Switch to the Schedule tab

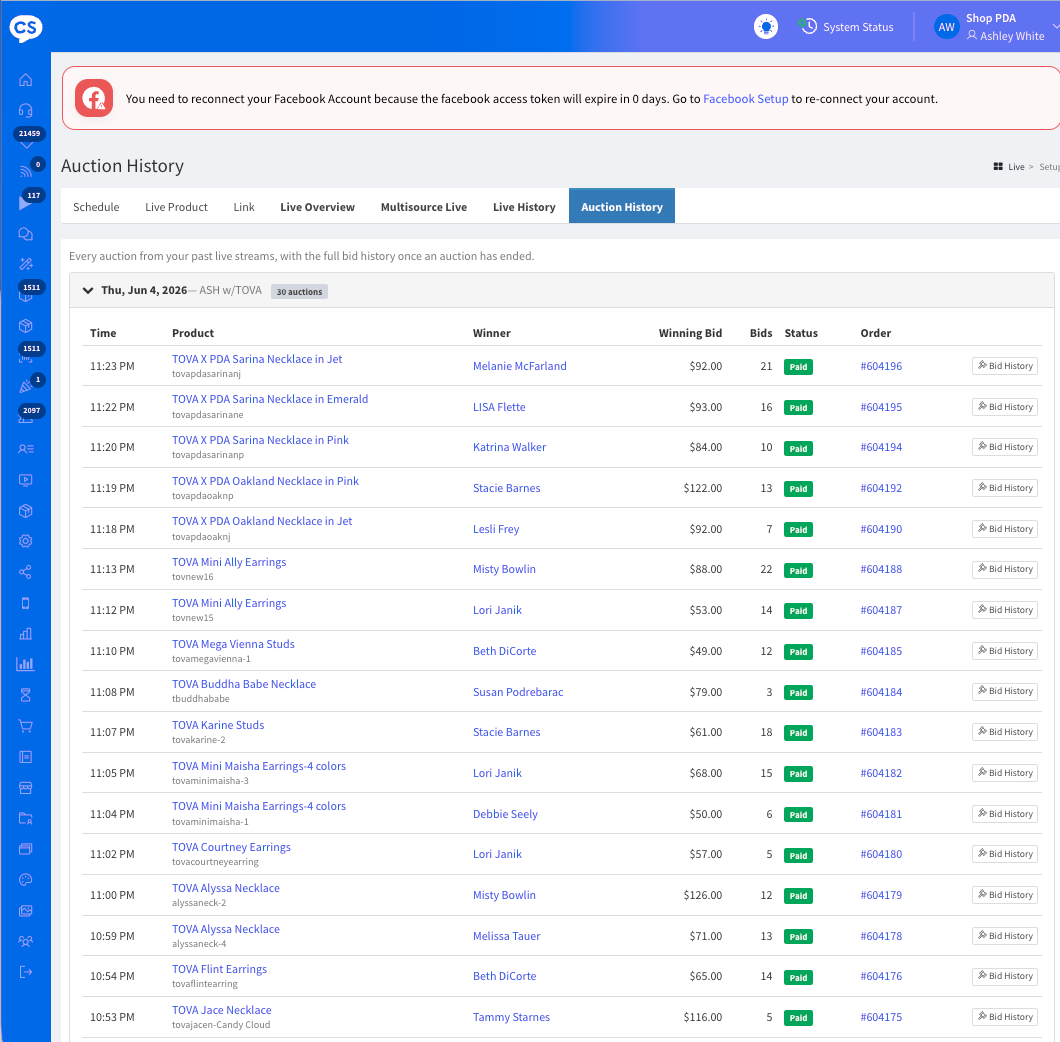pyautogui.click(x=96, y=207)
